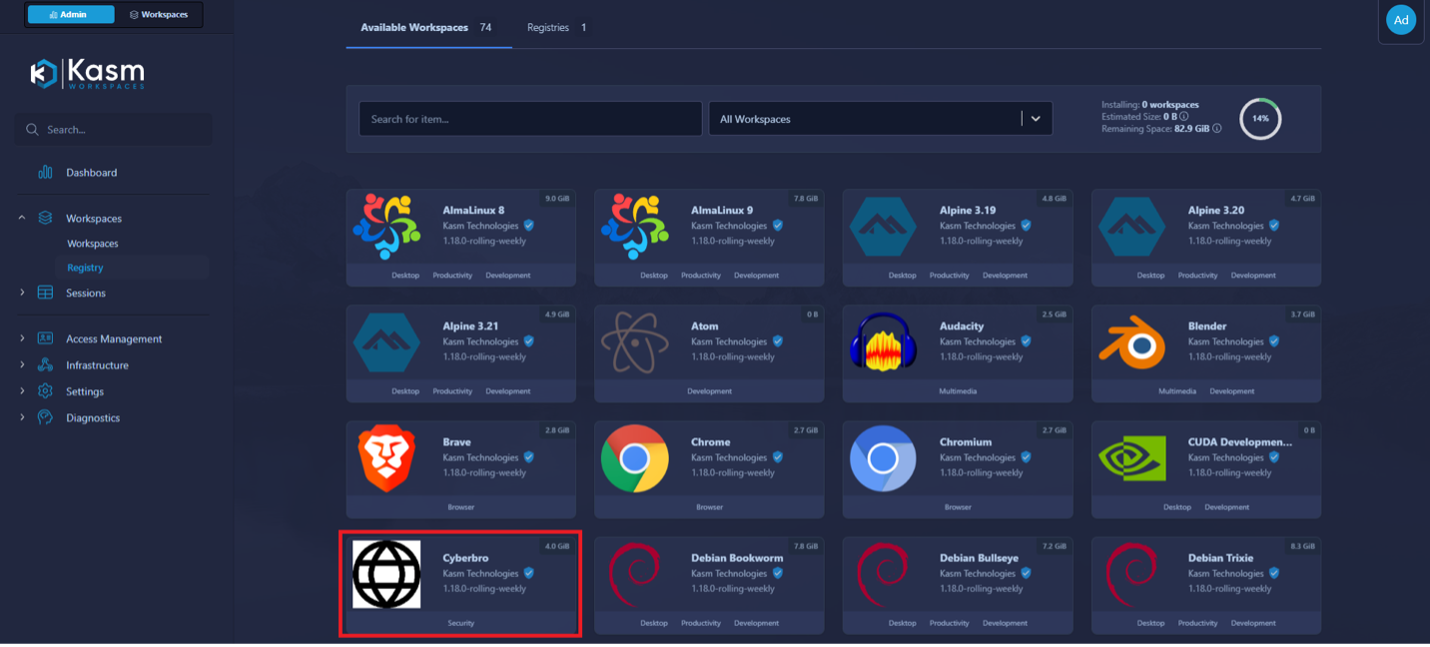Image resolution: width=1430 pixels, height=647 pixels.
Task: Switch to Workspaces mode toggle
Action: (159, 15)
